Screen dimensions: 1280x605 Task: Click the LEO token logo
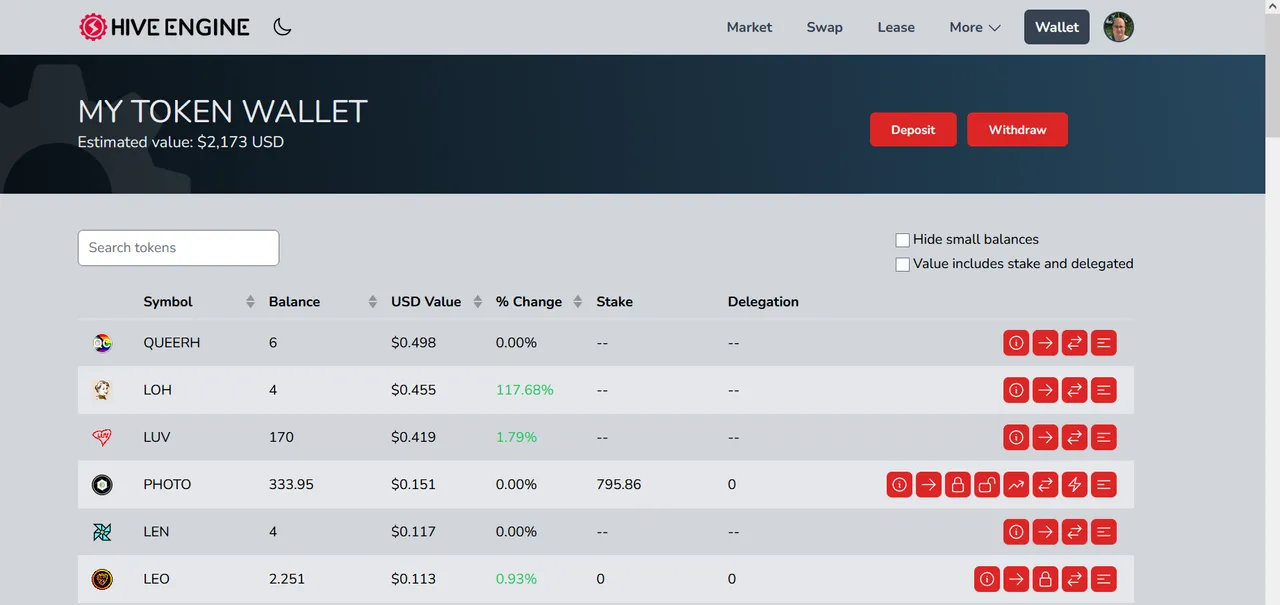point(102,579)
